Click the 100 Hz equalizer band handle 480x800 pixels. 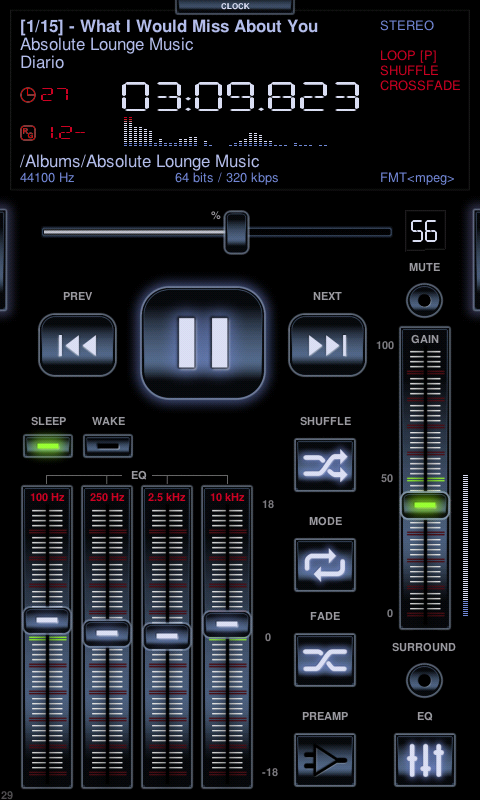pos(47,620)
